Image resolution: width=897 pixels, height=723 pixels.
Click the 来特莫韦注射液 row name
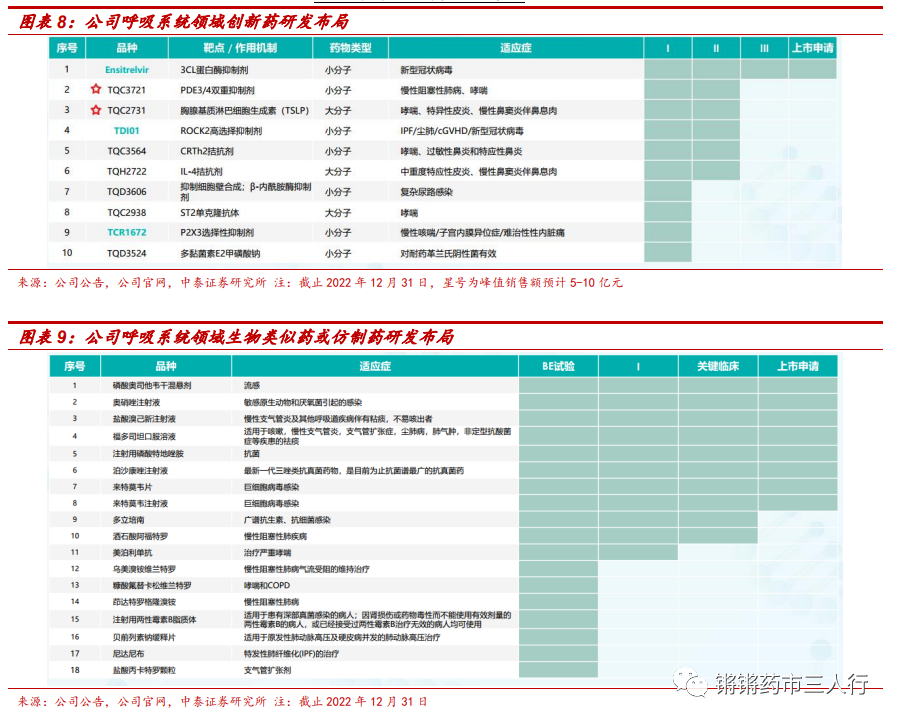pyautogui.click(x=140, y=503)
